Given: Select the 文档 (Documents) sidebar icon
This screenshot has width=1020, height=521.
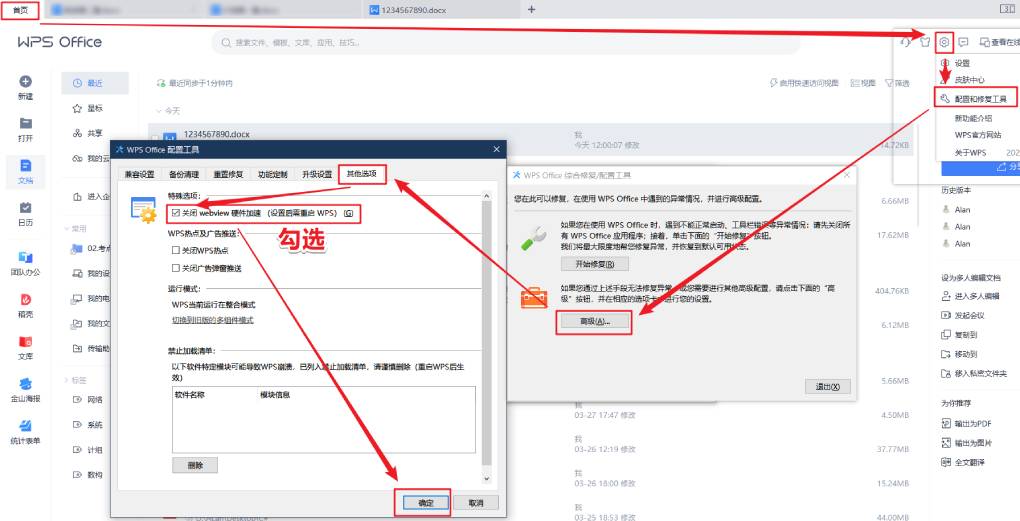Looking at the screenshot, I should [x=25, y=166].
